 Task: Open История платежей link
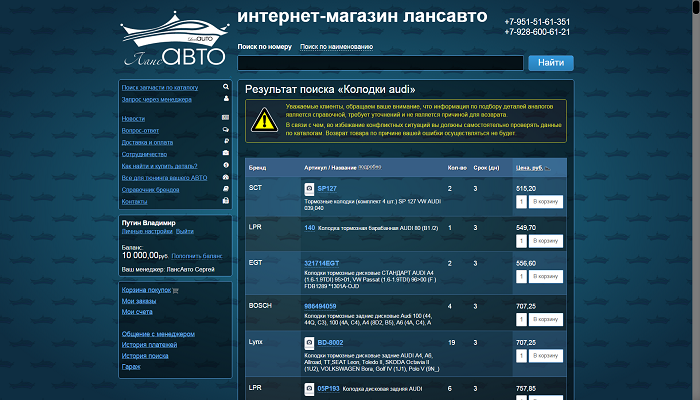[x=150, y=345]
